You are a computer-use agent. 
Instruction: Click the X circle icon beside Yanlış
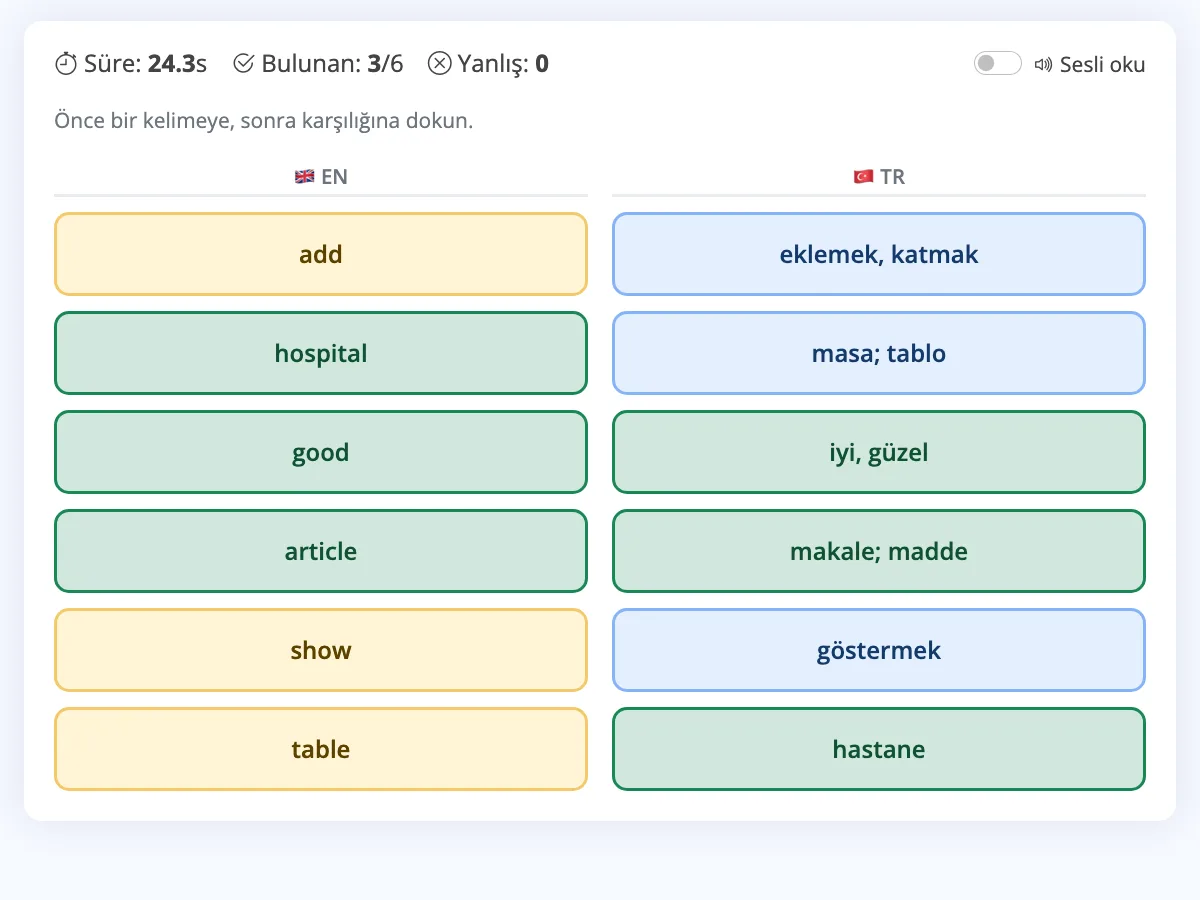tap(439, 64)
